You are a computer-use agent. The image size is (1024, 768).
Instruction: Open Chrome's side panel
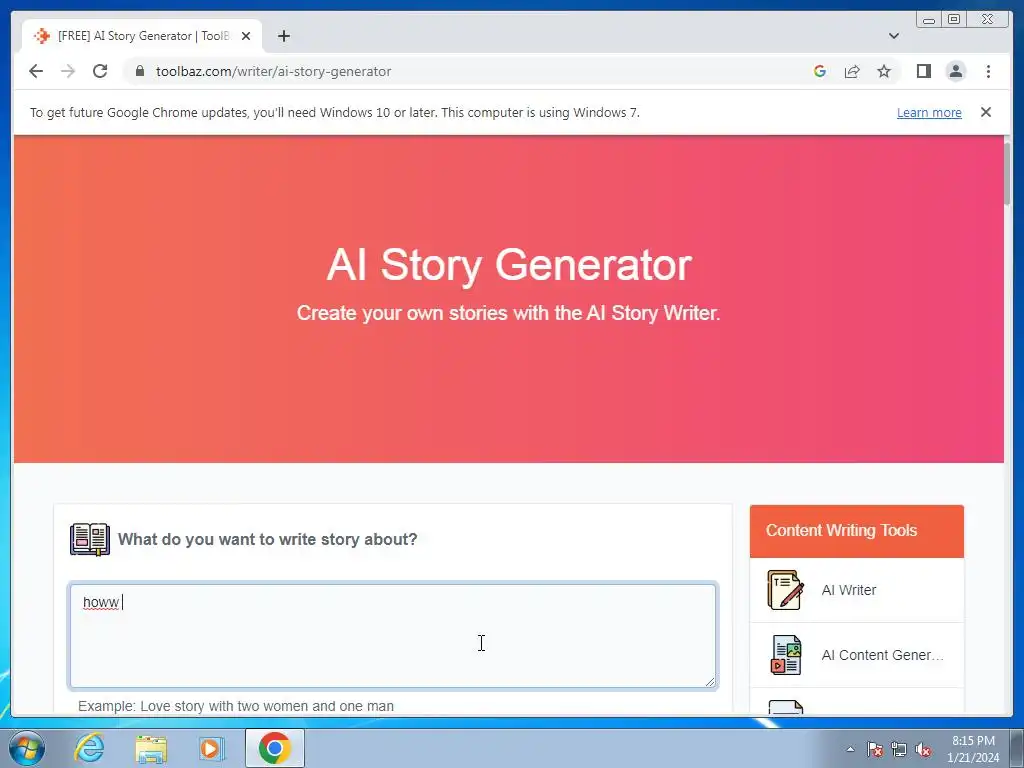click(x=923, y=71)
